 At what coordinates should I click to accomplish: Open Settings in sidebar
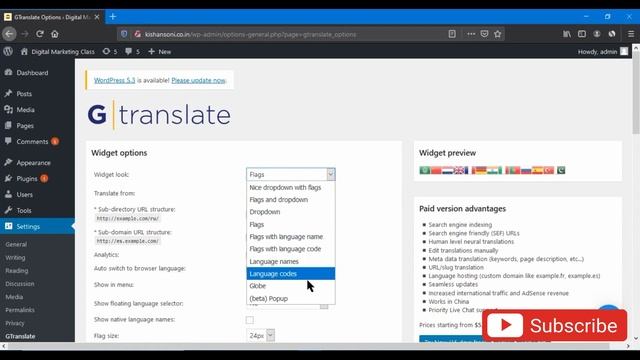pos(28,227)
